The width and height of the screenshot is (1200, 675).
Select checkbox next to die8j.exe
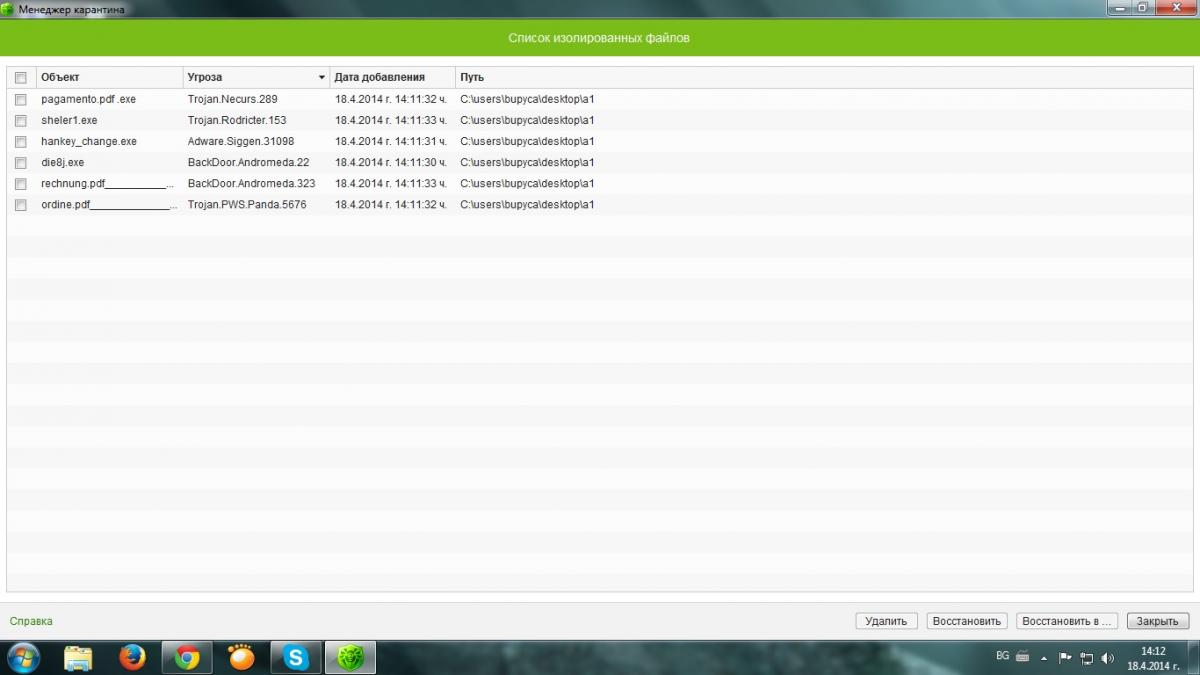[x=20, y=162]
